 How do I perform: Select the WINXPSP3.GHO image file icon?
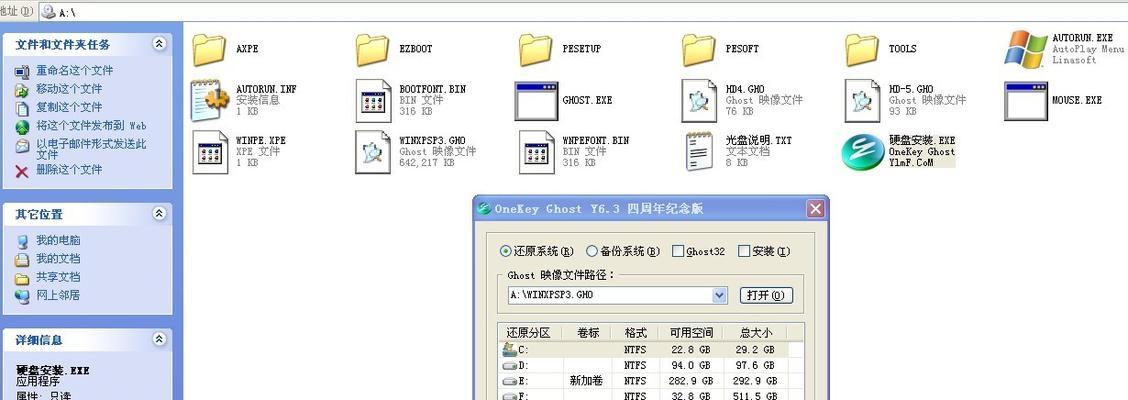coord(373,152)
